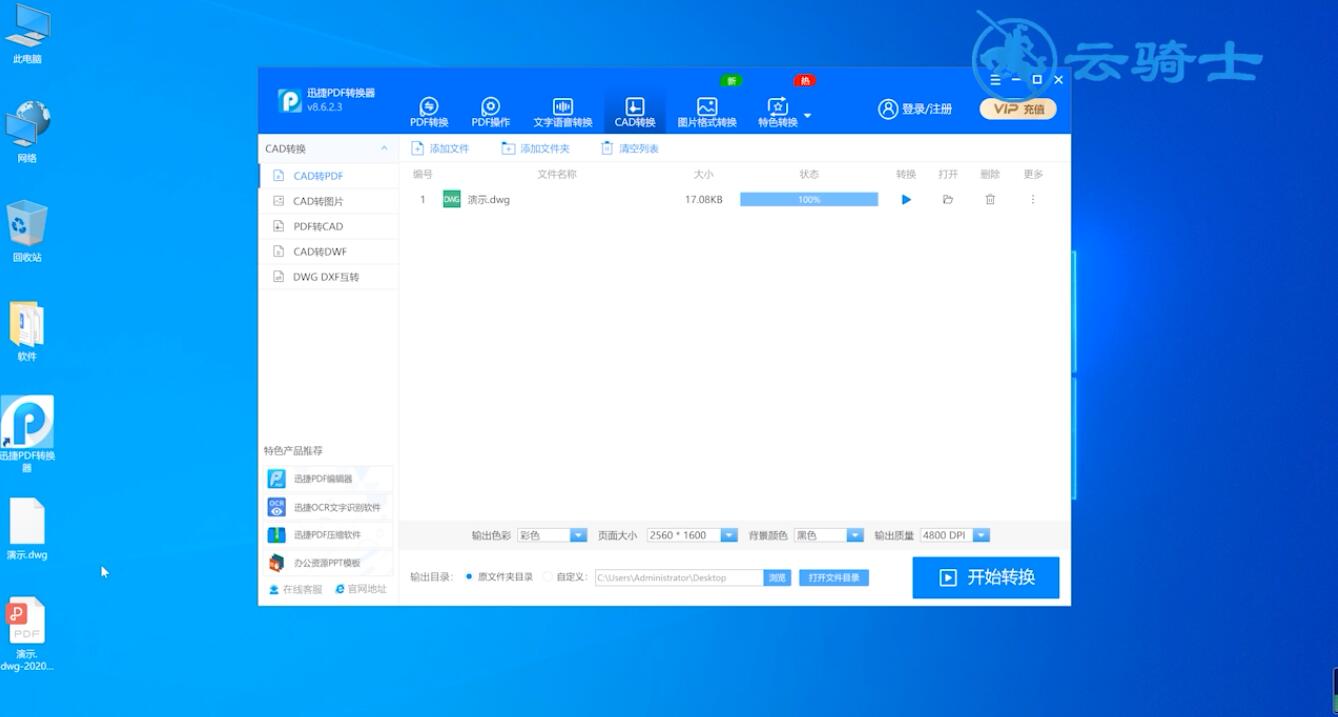Select CAD转DWF in sidebar
Screen dimensions: 1338x717
coord(328,252)
